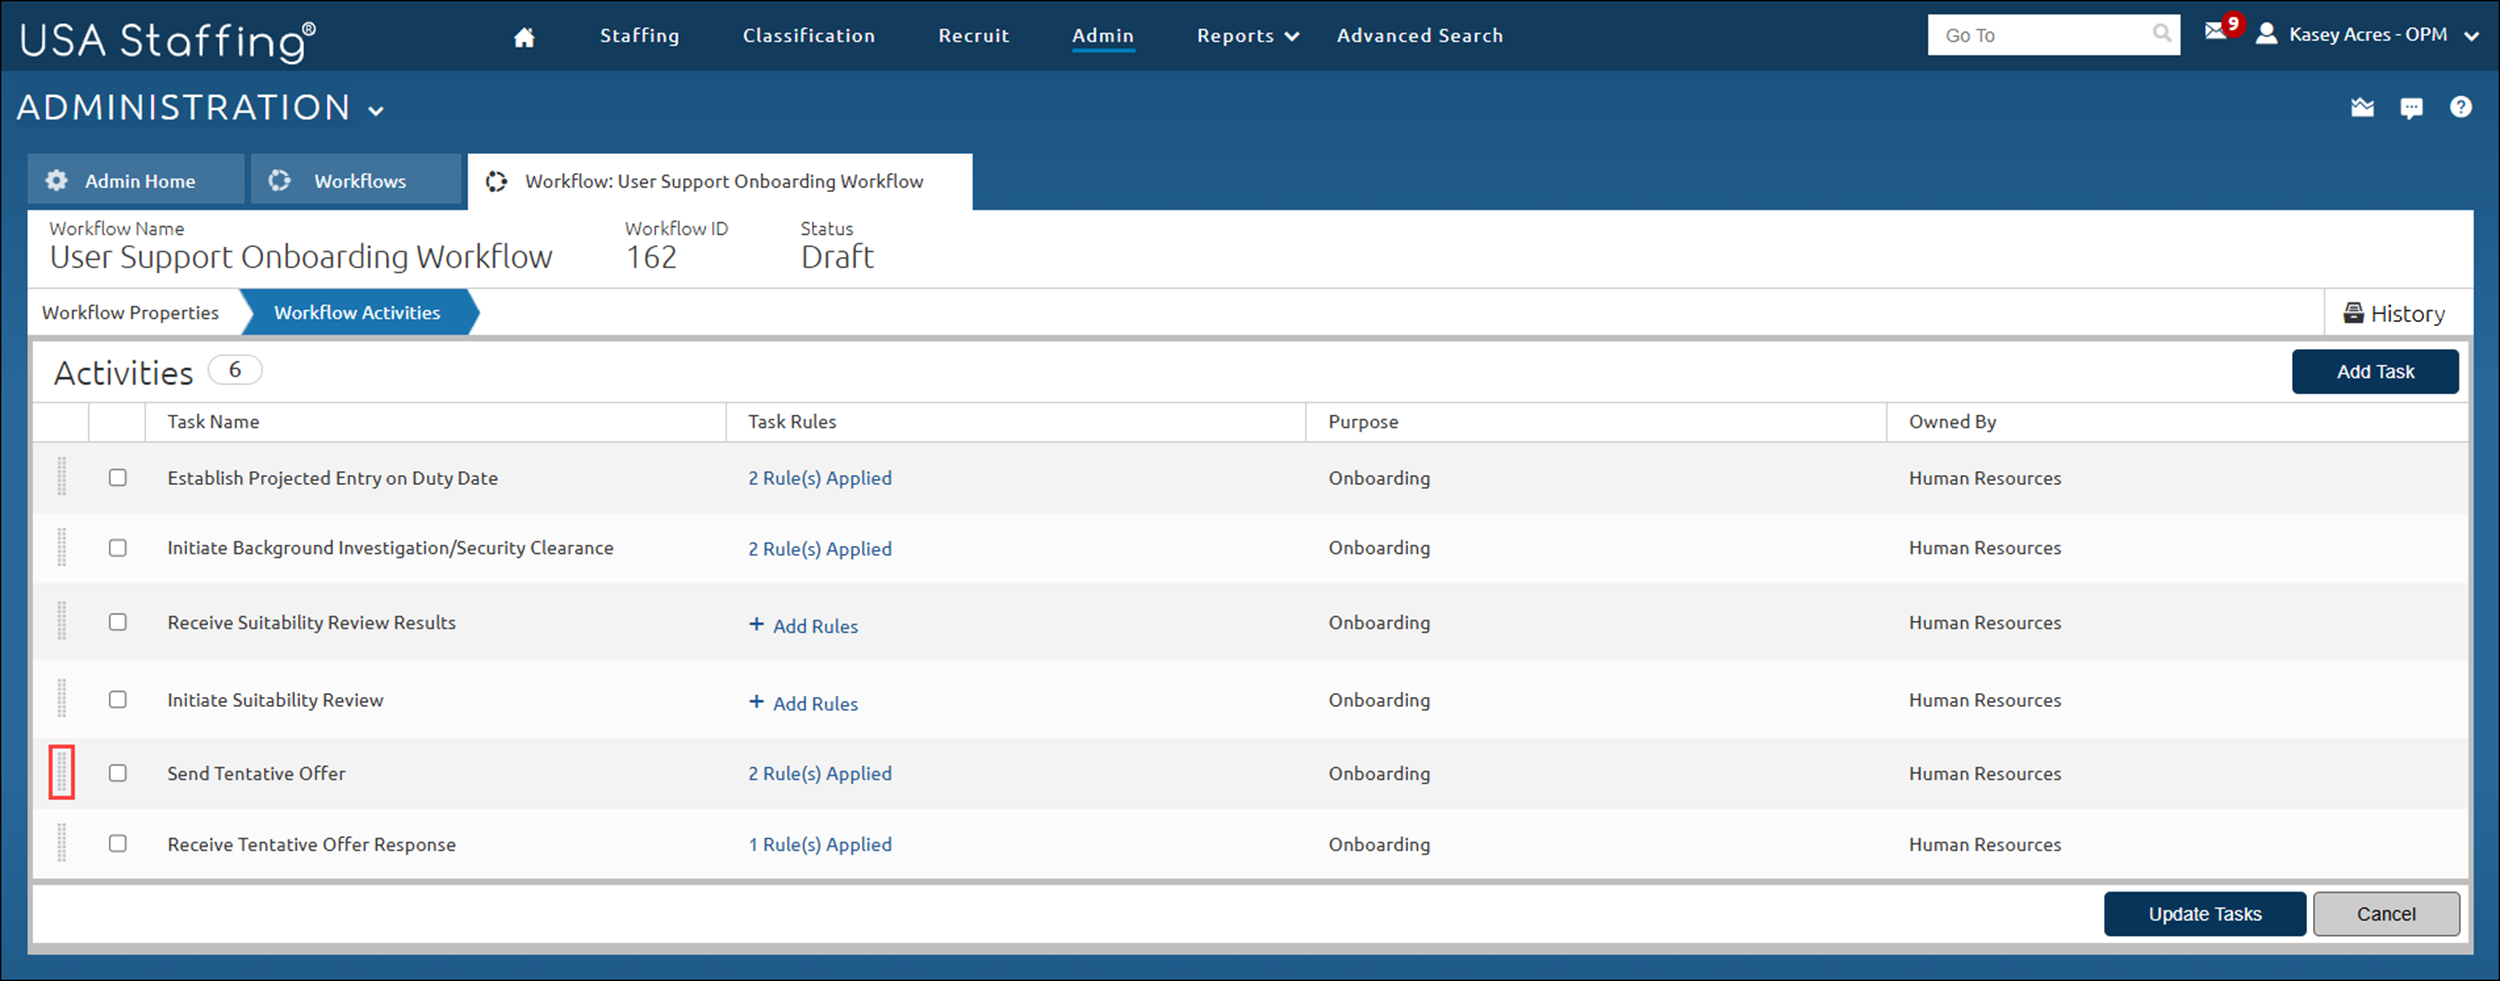This screenshot has width=2500, height=982.
Task: Open 1 Rule(s) Applied for Tentative Offer Response
Action: [820, 844]
